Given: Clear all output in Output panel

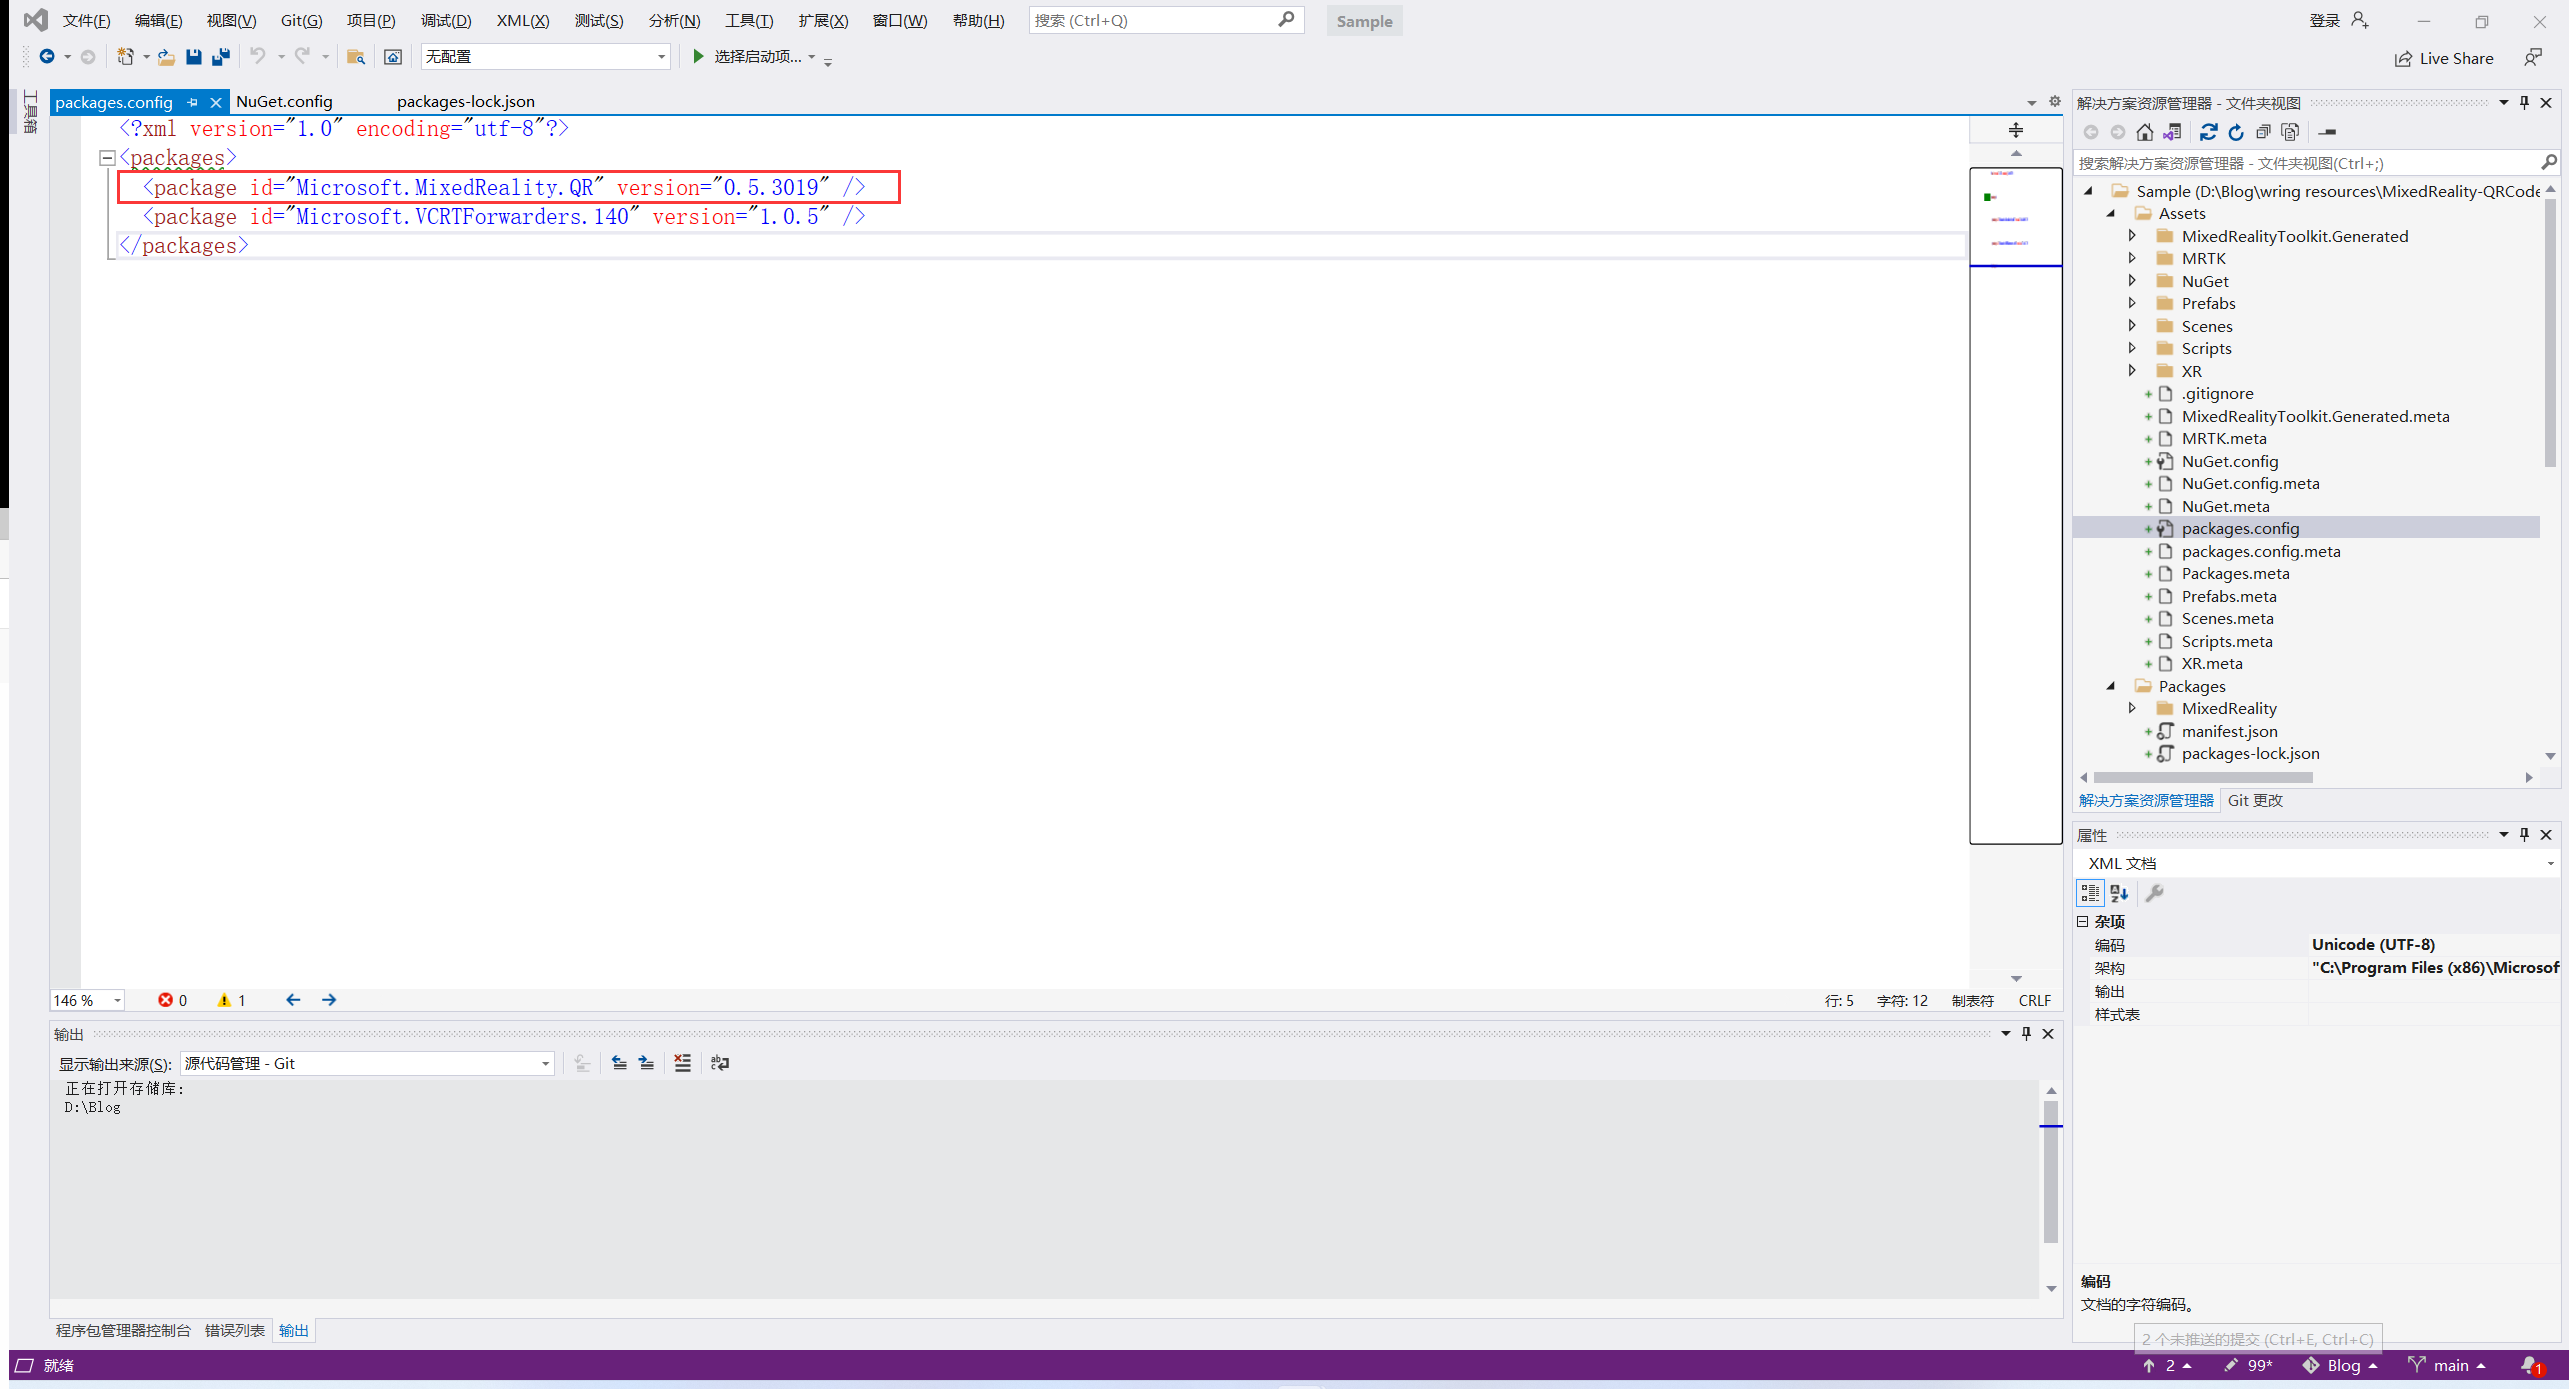Looking at the screenshot, I should click(682, 1063).
